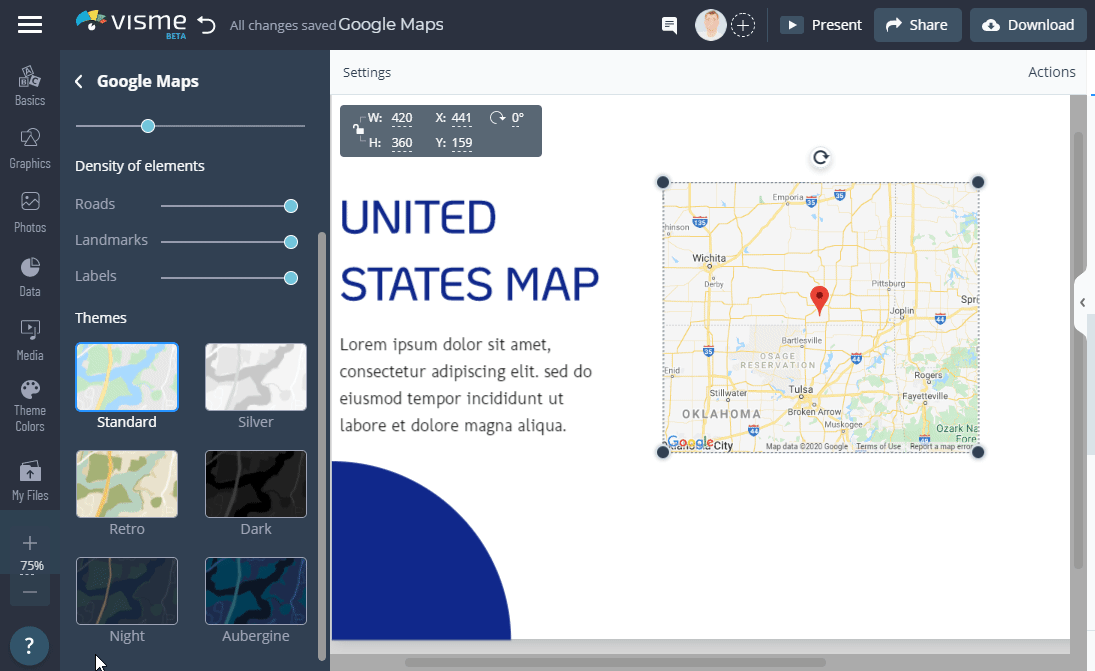Open the Actions tab
This screenshot has width=1095, height=671.
(1051, 72)
